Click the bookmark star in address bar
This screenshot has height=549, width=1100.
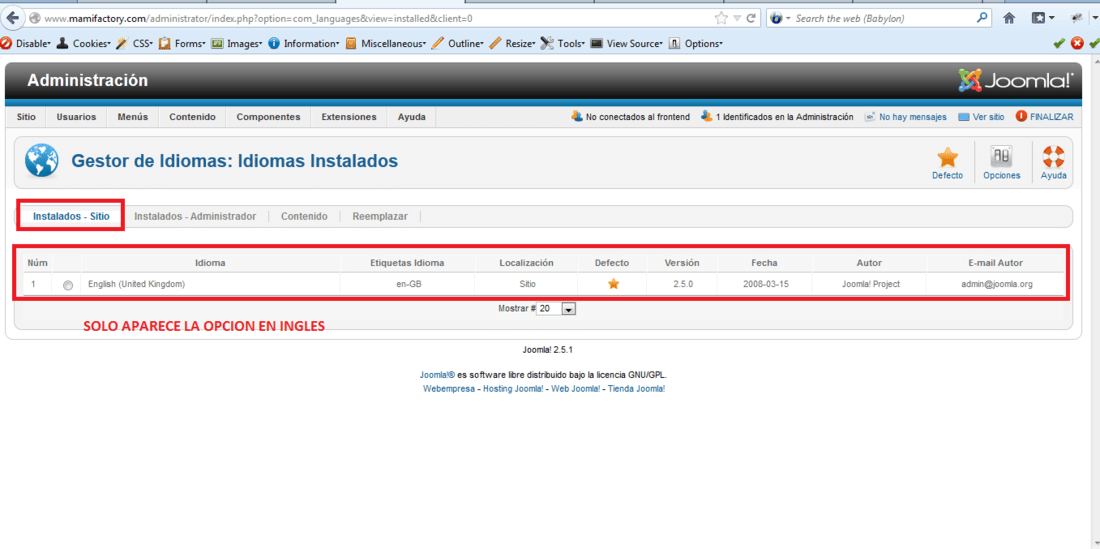(720, 18)
